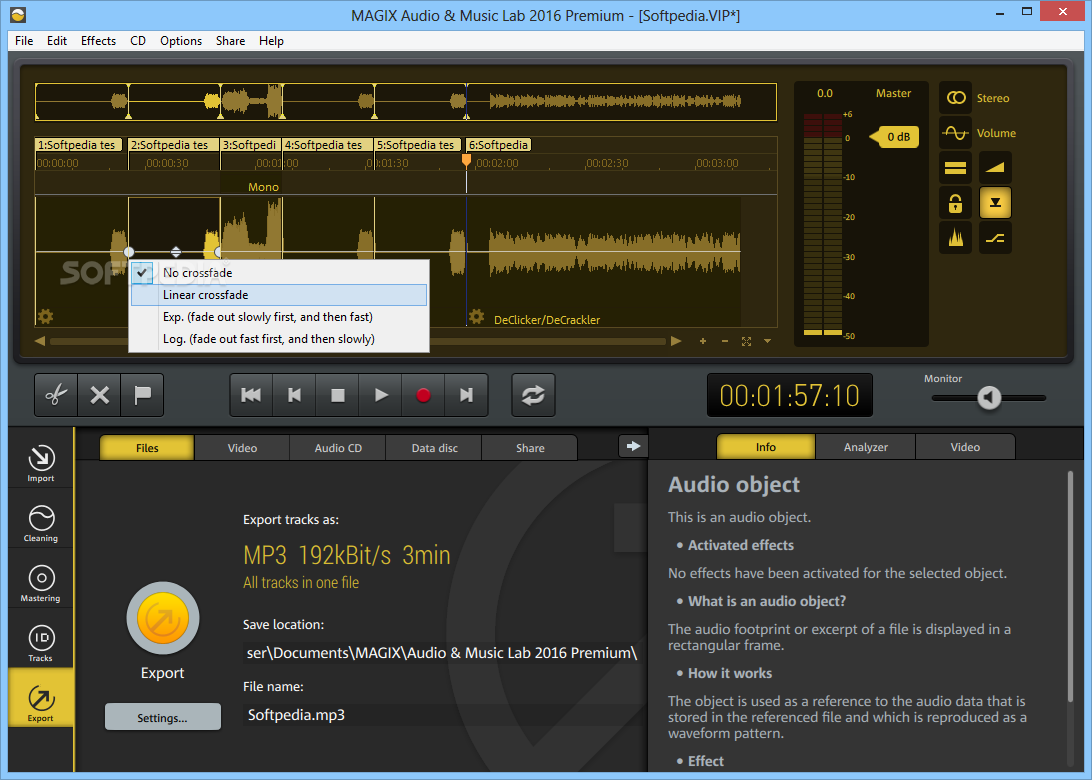1092x780 pixels.
Task: Click the step curve icon
Action: coord(995,238)
